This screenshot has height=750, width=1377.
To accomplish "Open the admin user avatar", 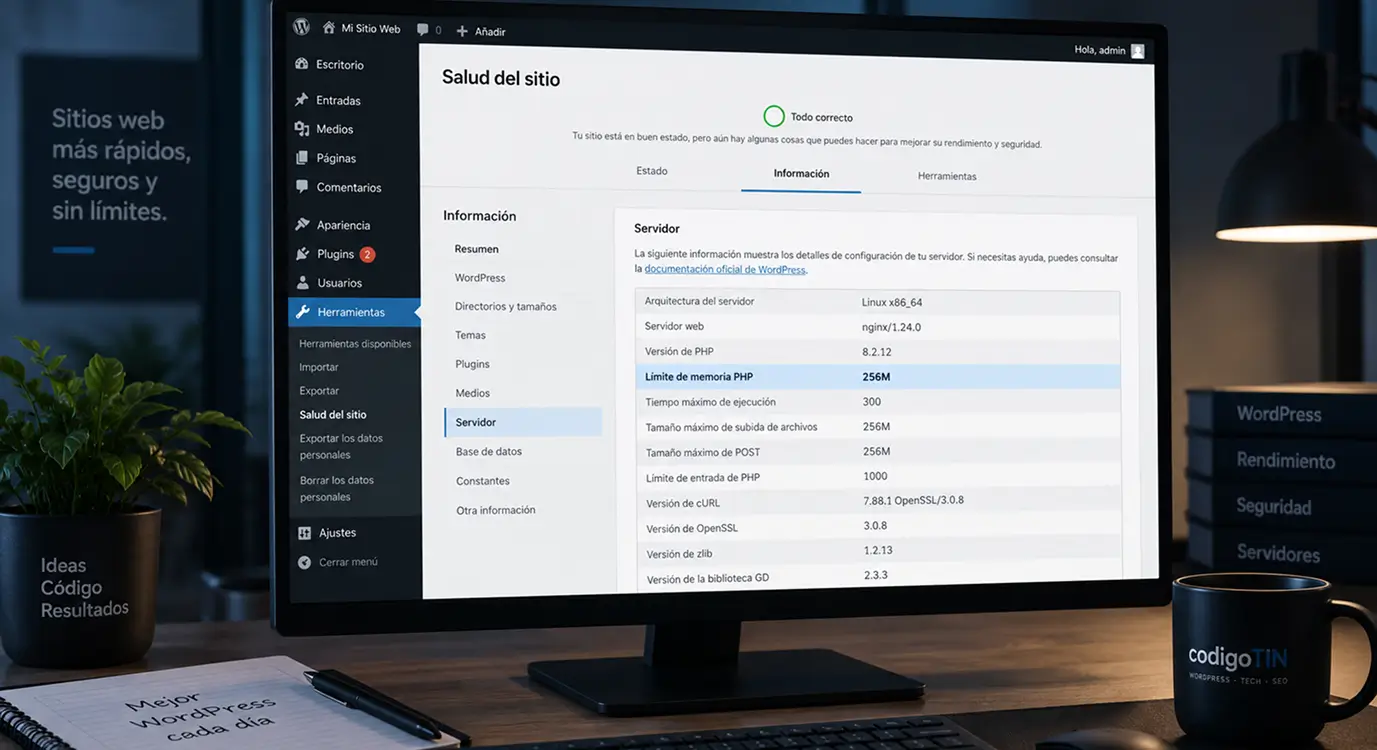I will (x=1137, y=51).
